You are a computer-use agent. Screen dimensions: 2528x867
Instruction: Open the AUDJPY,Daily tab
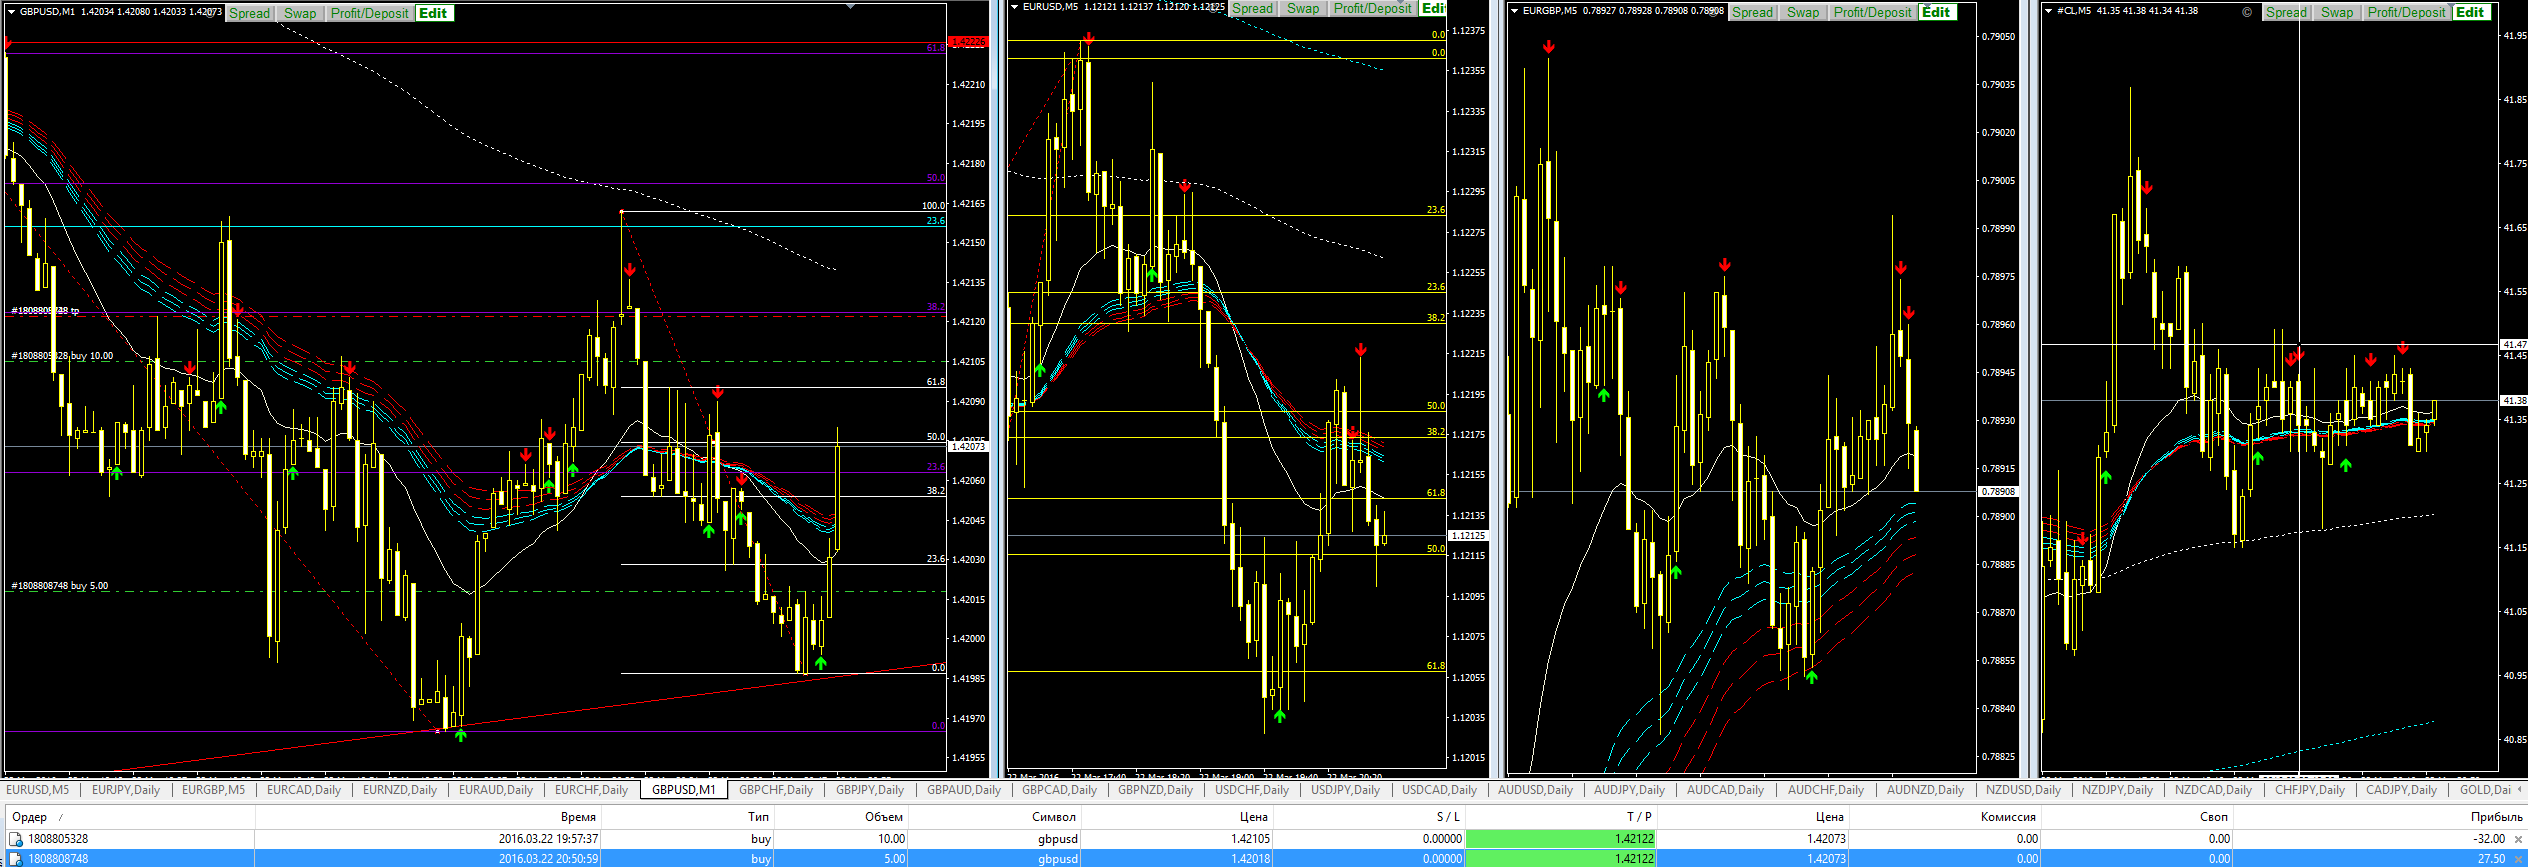click(x=1630, y=790)
